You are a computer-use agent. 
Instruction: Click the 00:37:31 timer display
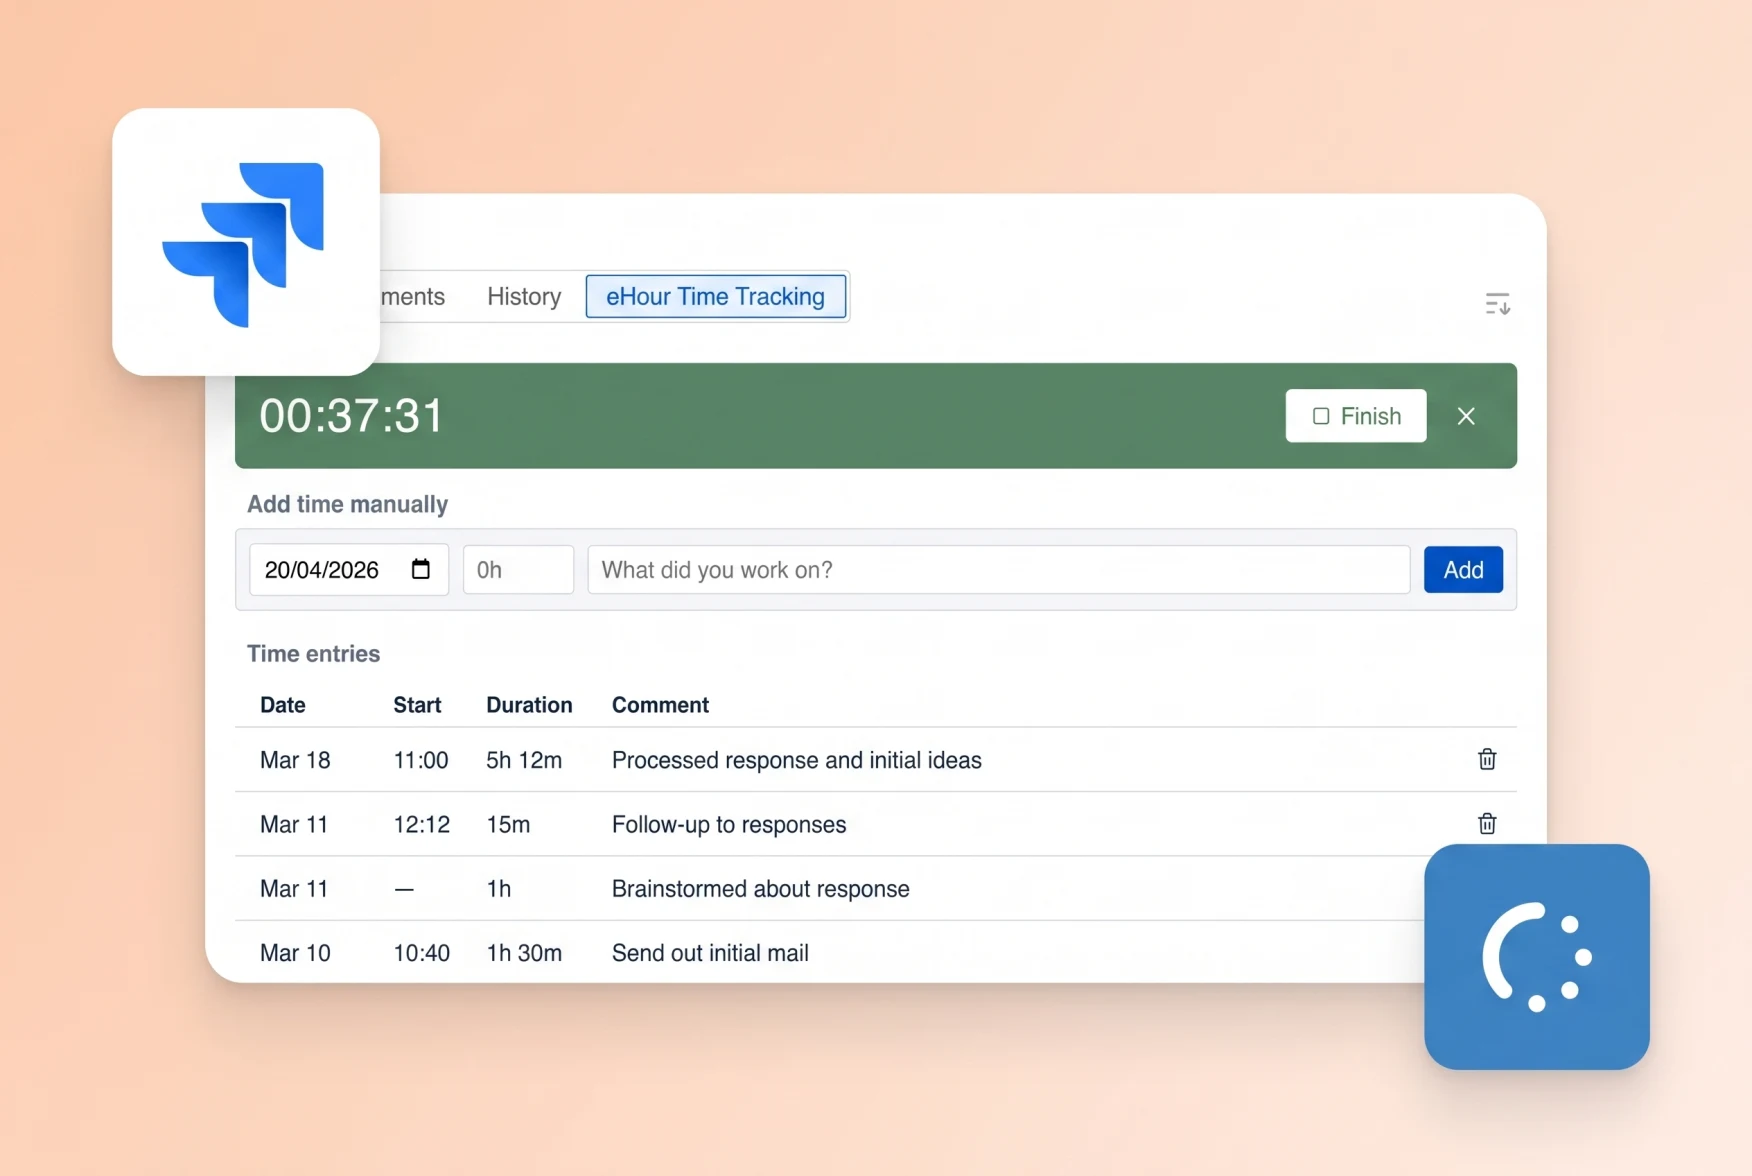tap(351, 416)
